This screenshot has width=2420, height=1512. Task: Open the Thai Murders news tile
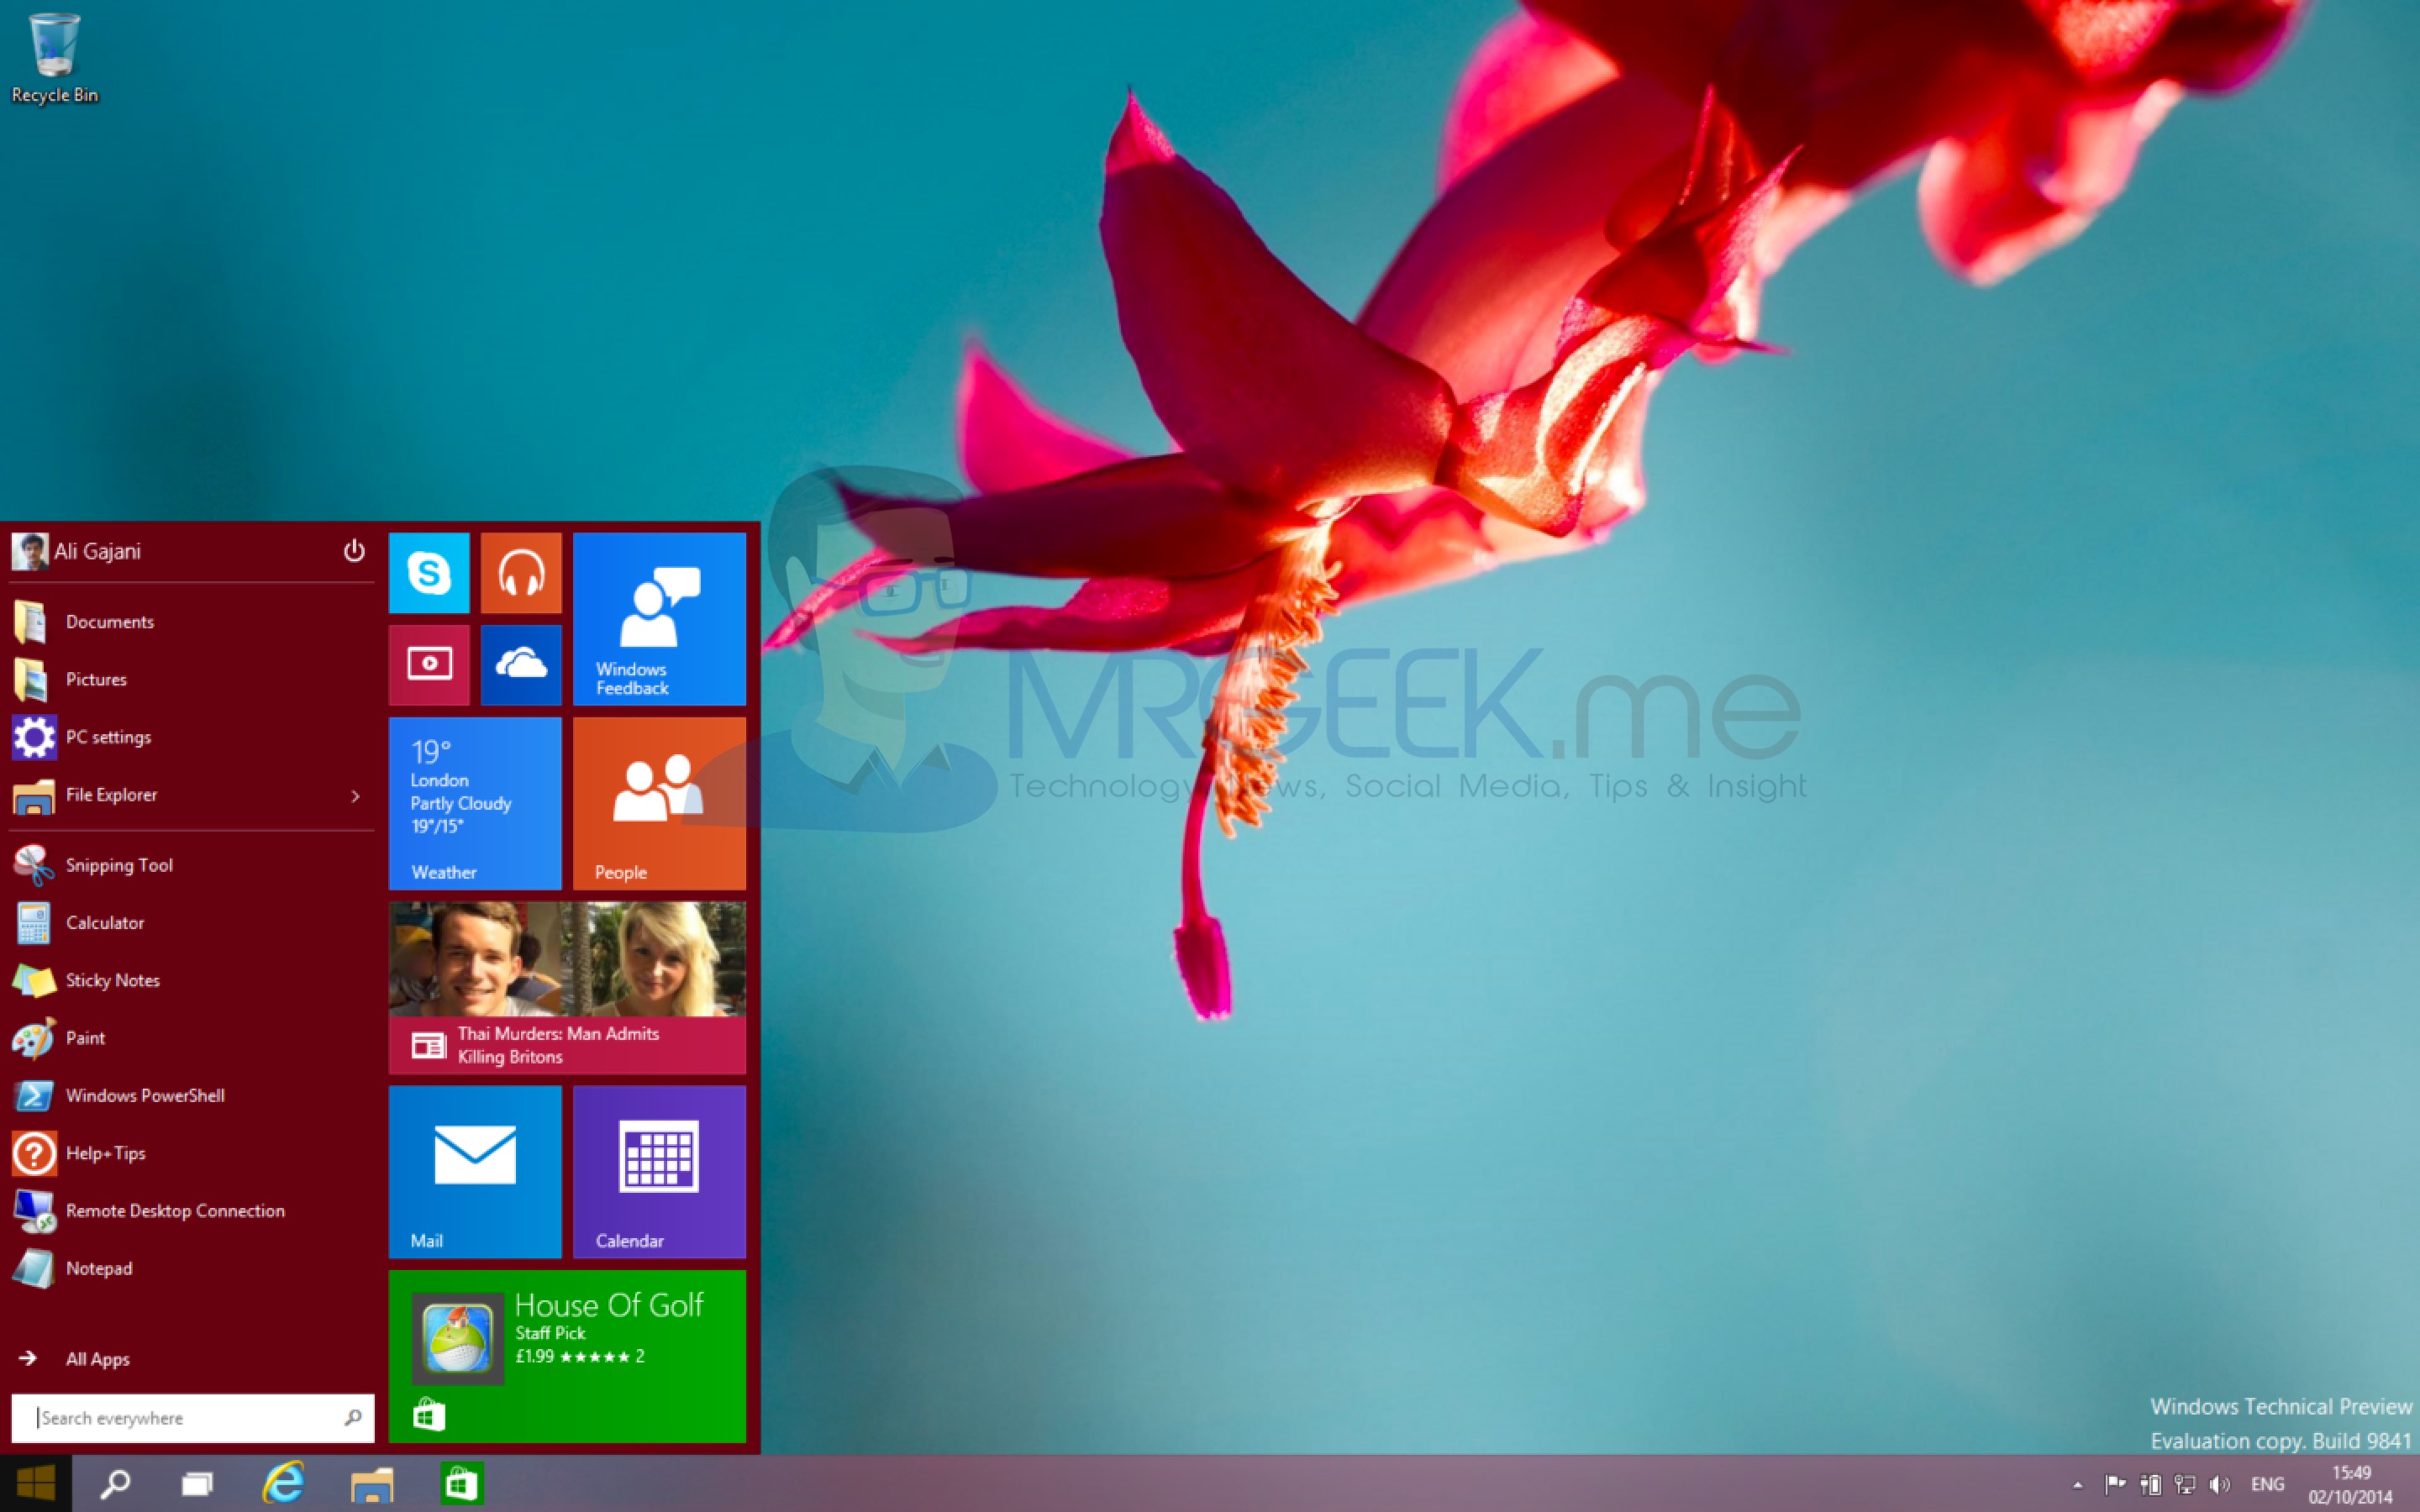point(567,988)
